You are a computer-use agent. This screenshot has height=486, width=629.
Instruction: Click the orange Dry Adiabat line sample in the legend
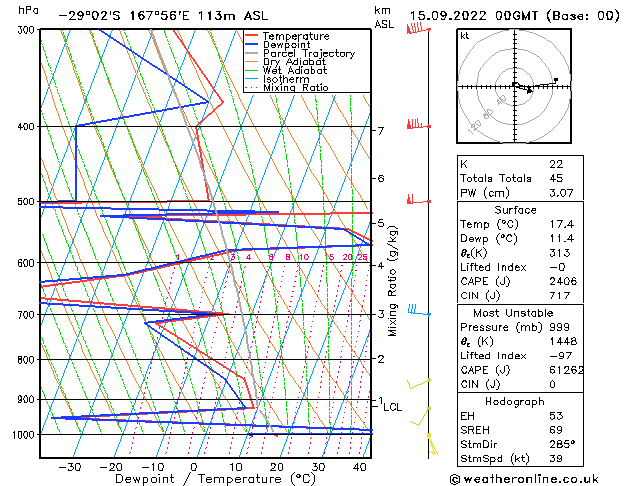[x=252, y=61]
